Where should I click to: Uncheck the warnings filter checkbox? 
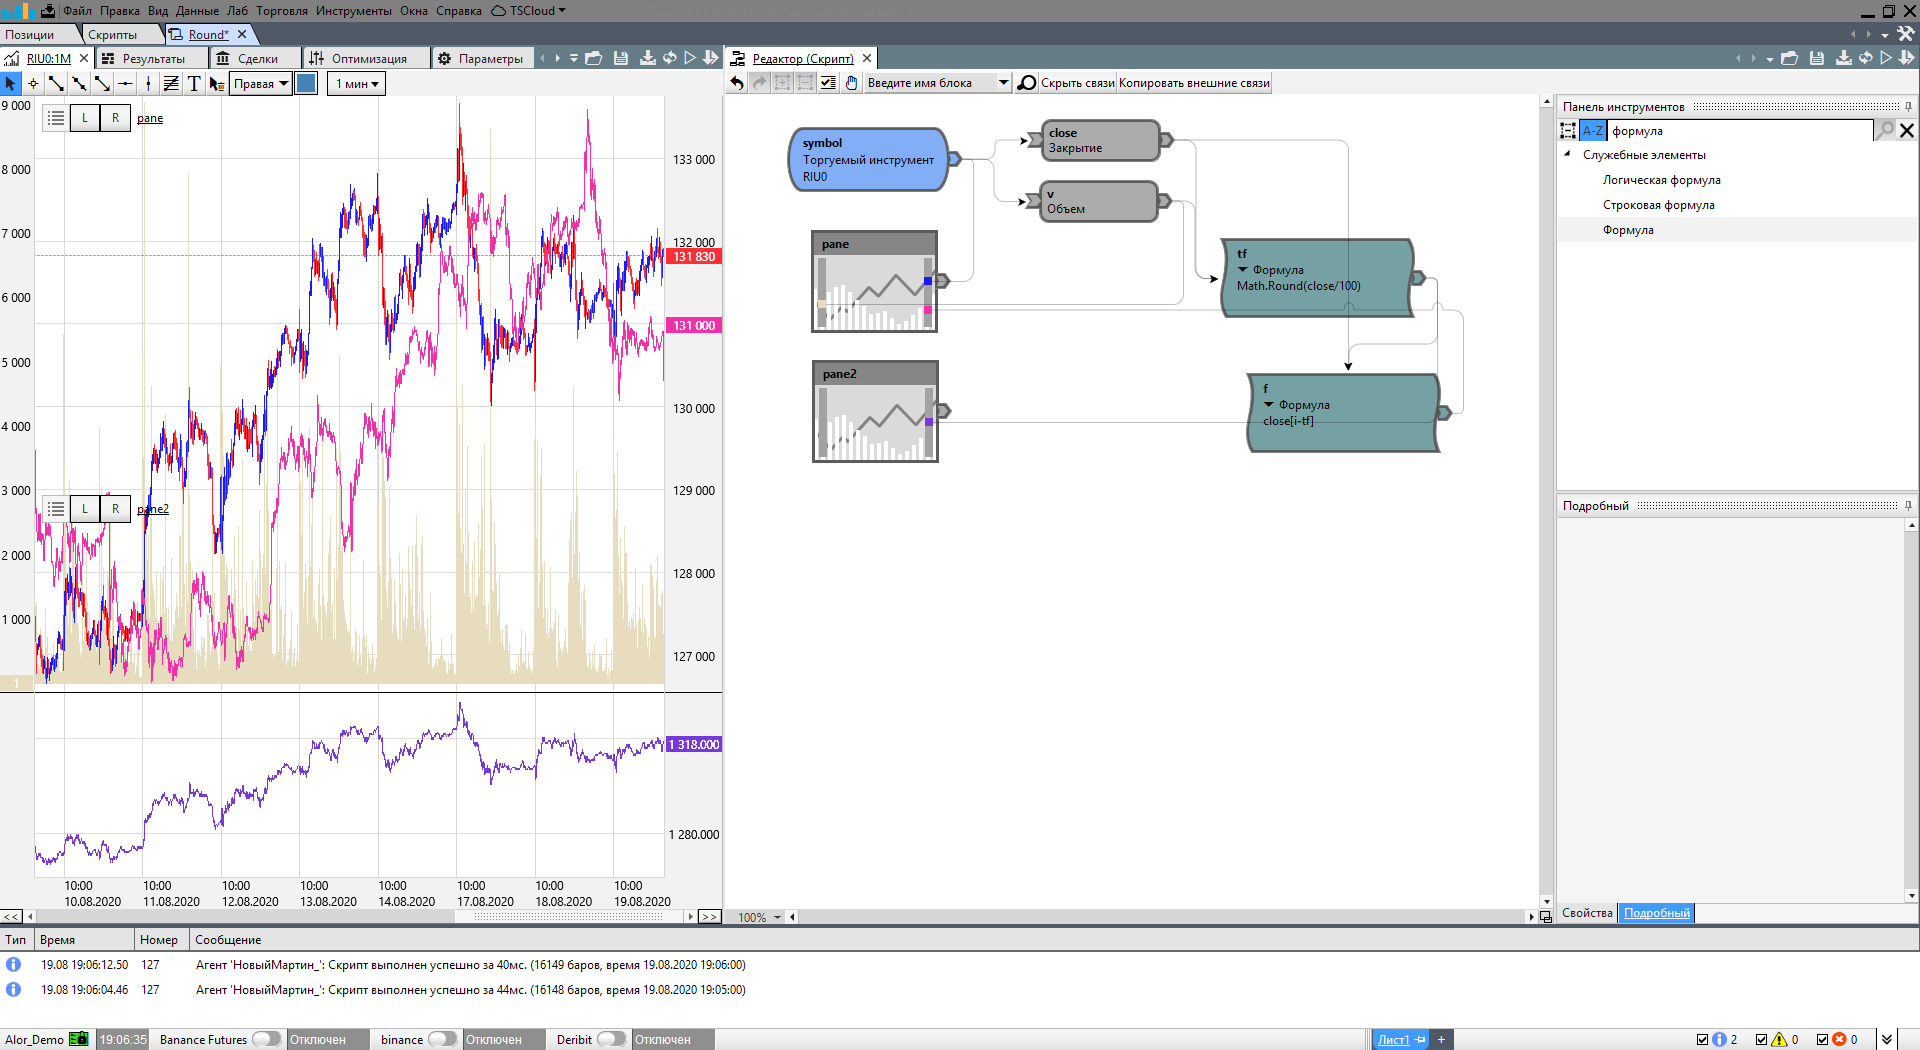coord(1762,1040)
